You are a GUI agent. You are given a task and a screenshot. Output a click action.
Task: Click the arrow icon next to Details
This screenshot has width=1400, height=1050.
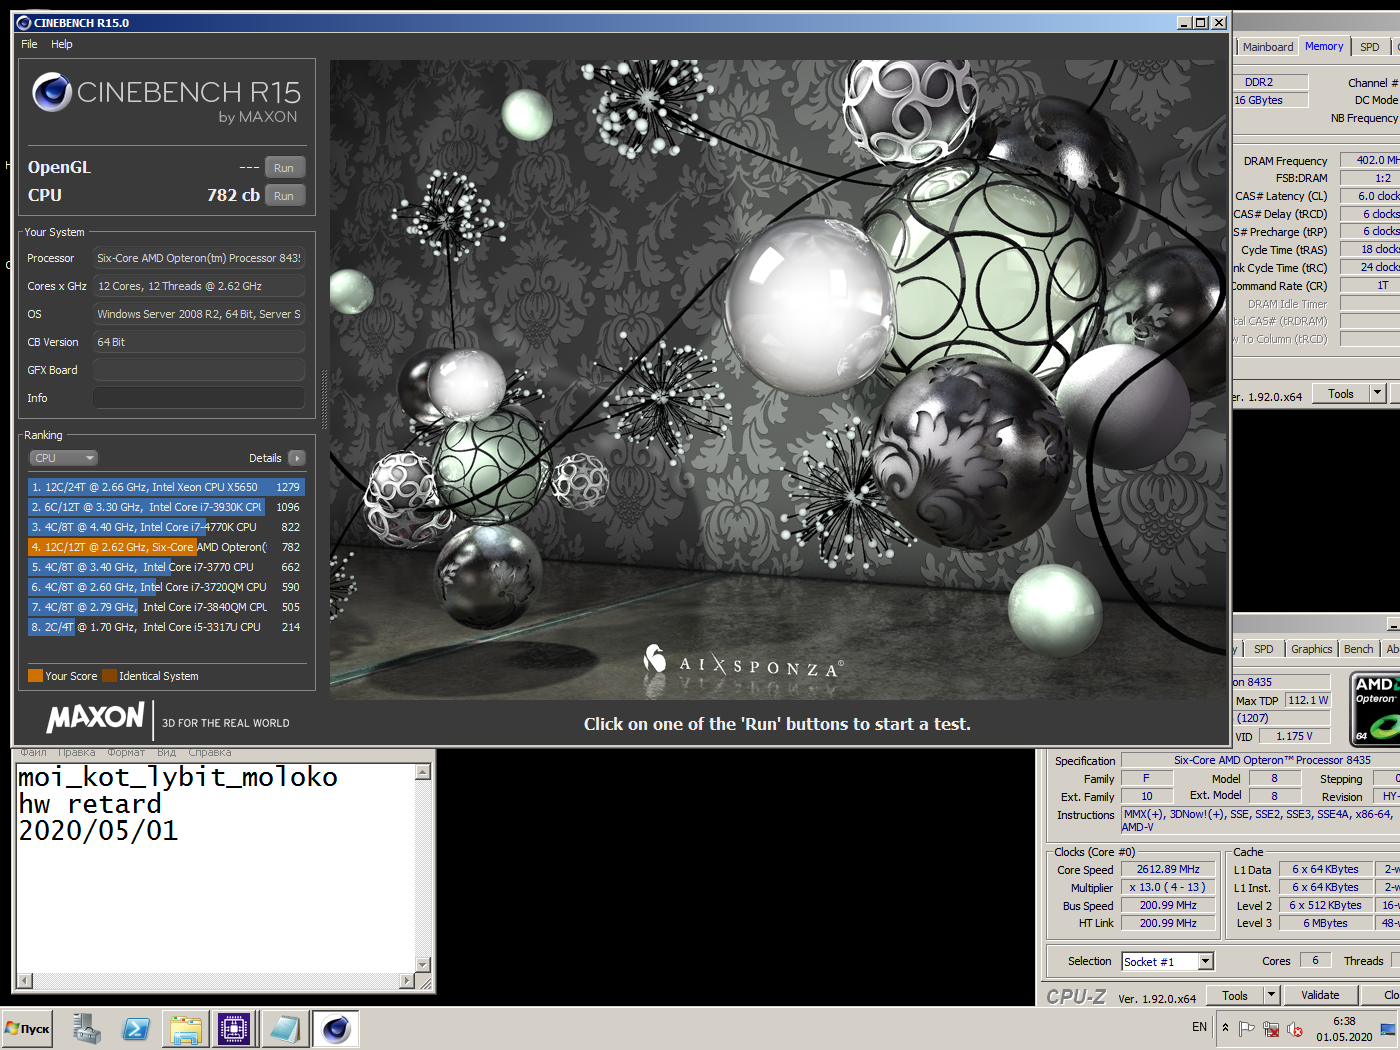296,458
